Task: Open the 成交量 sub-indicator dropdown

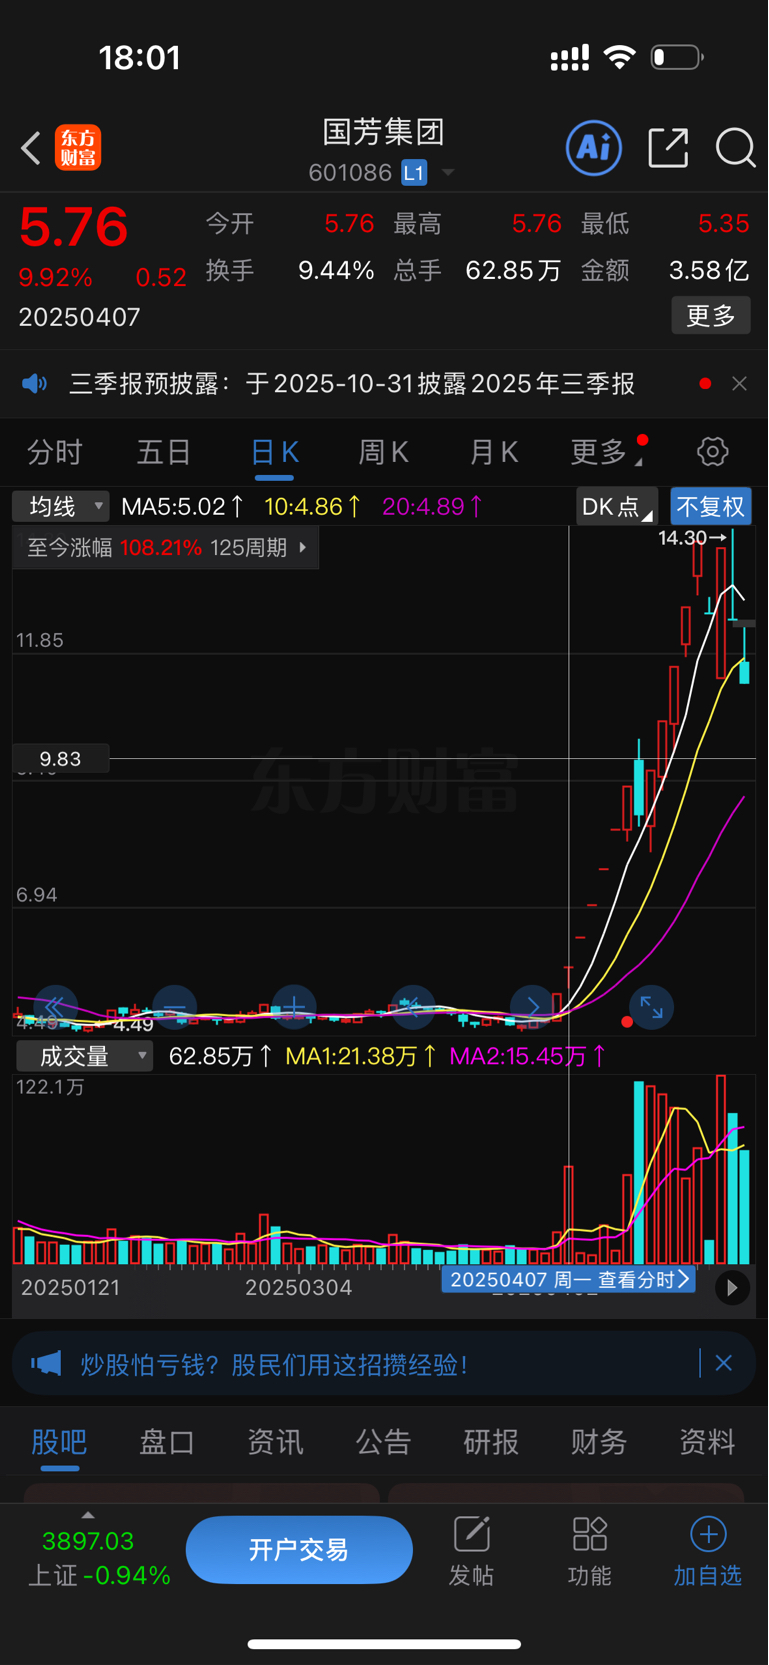Action: coord(84,1056)
